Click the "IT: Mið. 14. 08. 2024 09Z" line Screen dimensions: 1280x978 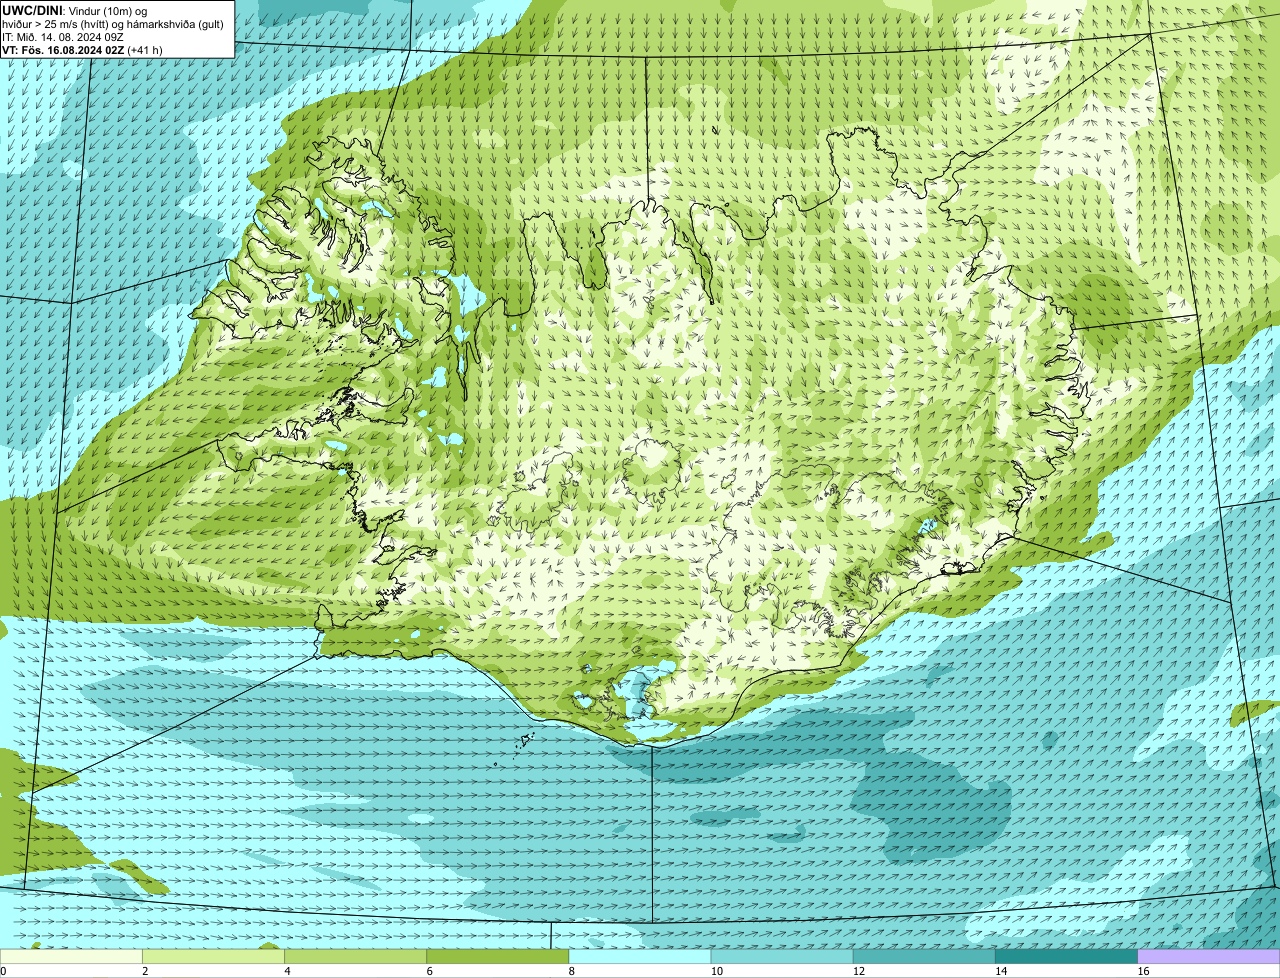pos(63,36)
